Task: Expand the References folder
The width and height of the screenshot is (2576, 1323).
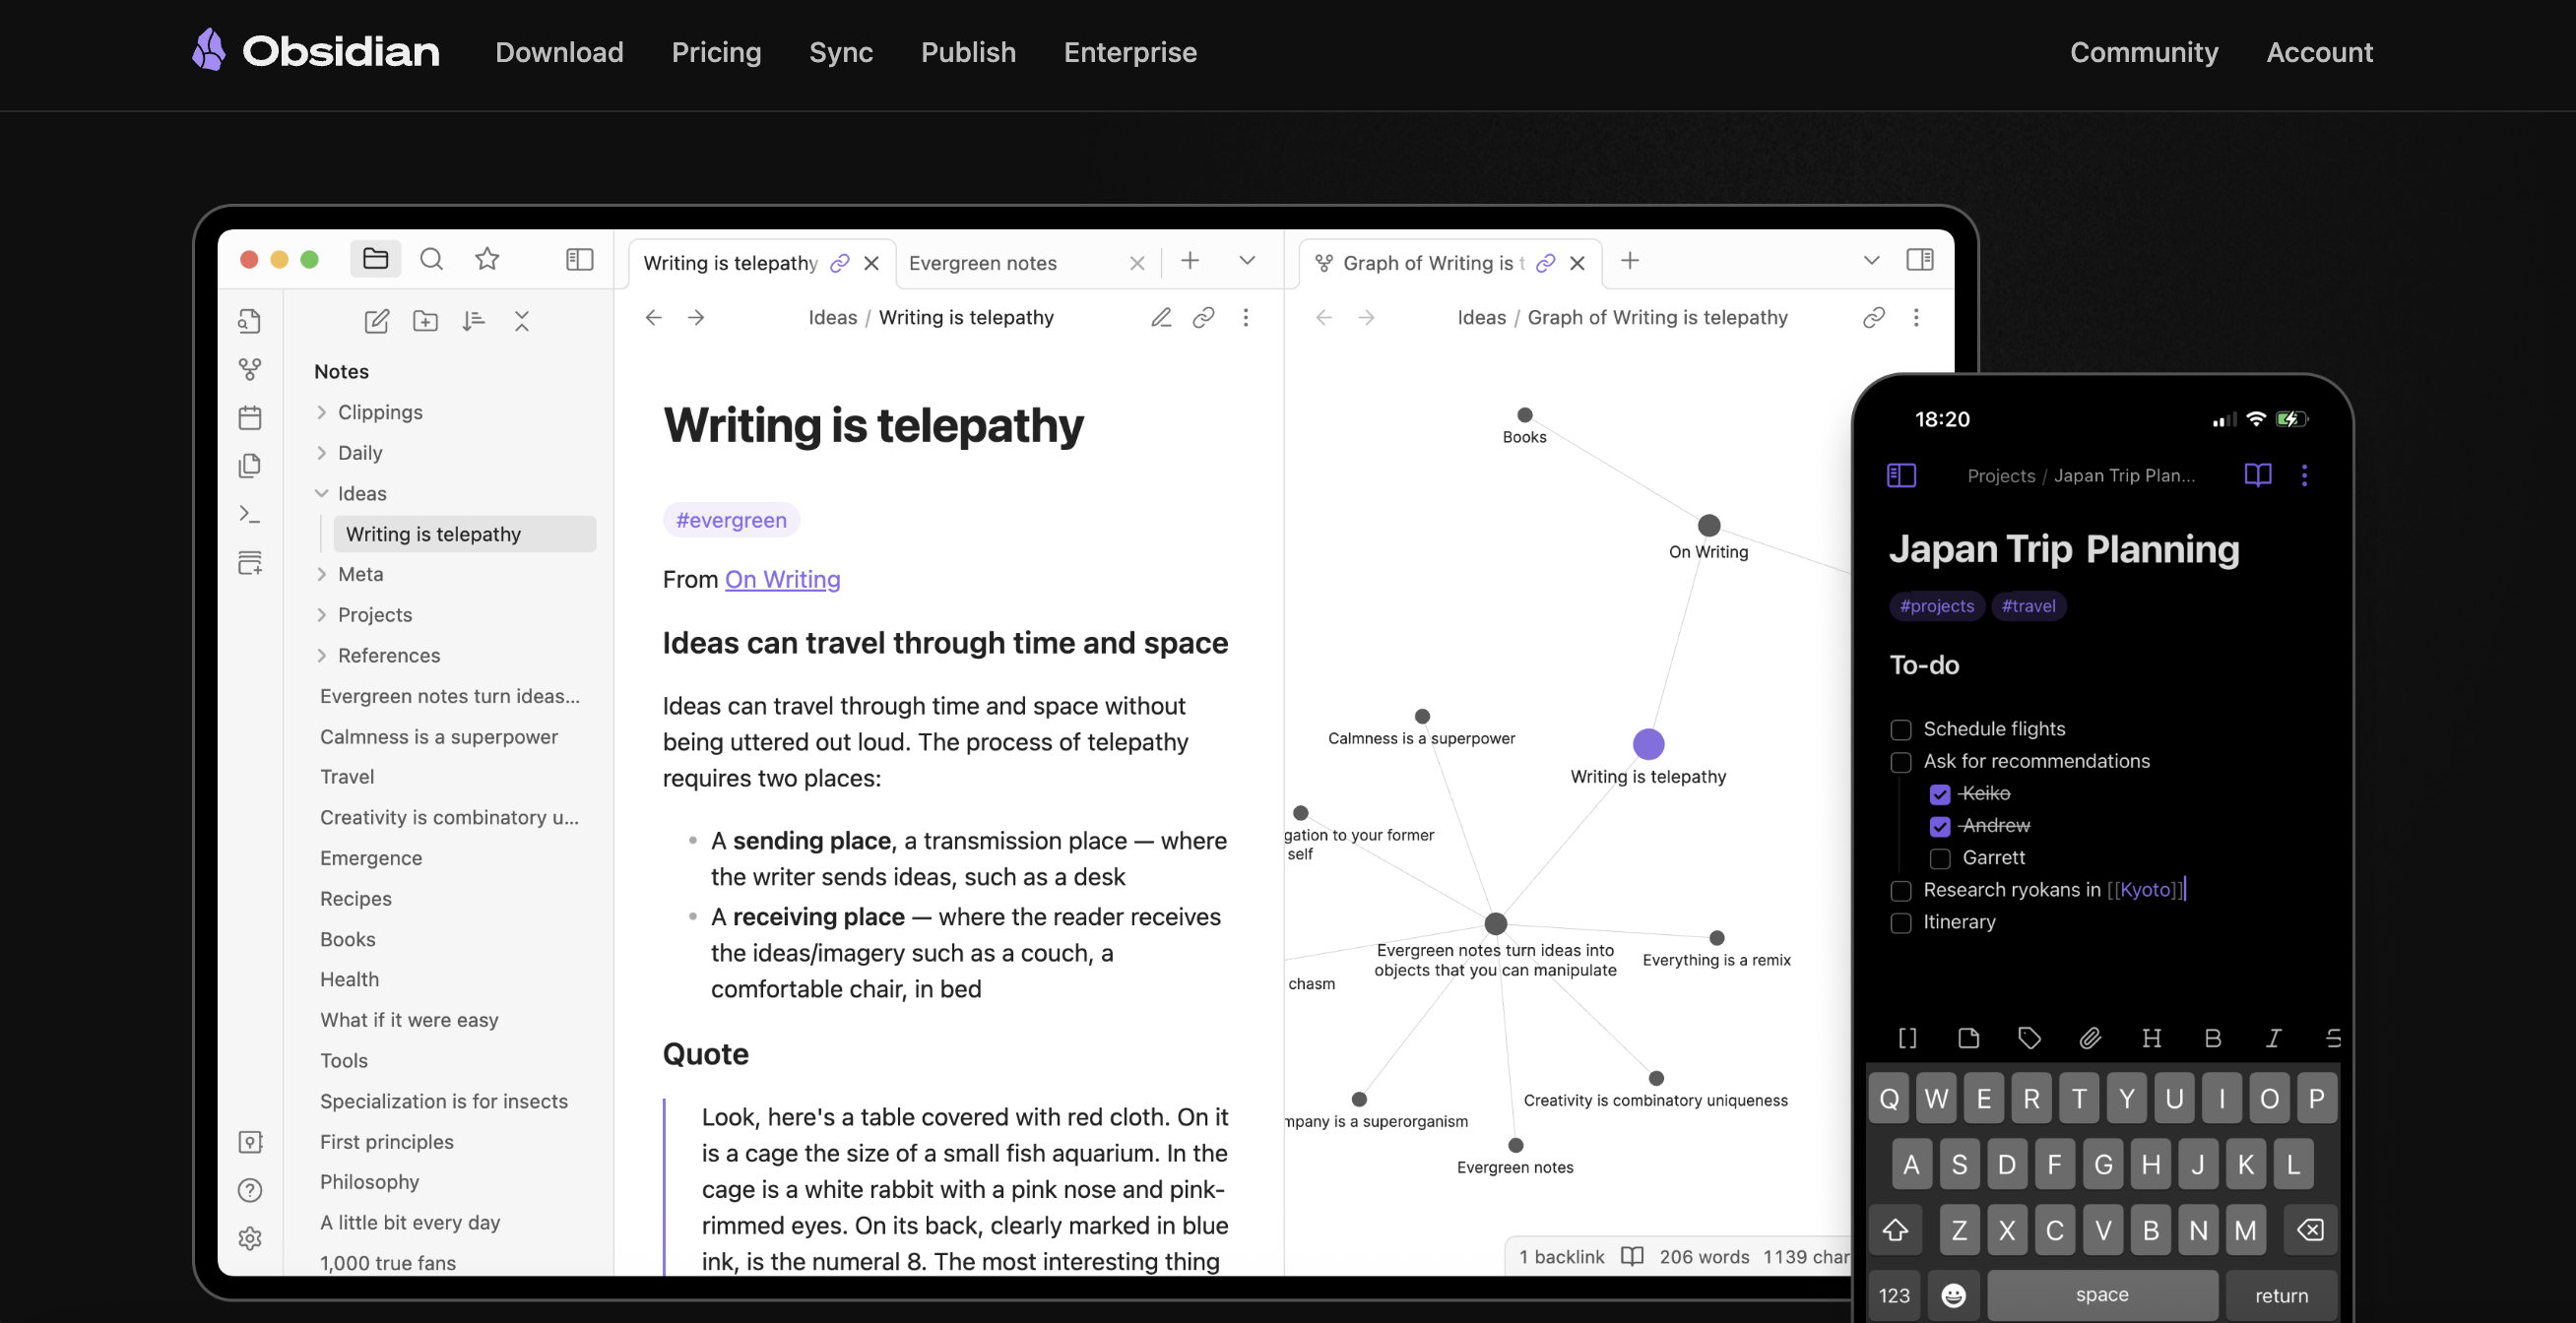Action: [321, 655]
